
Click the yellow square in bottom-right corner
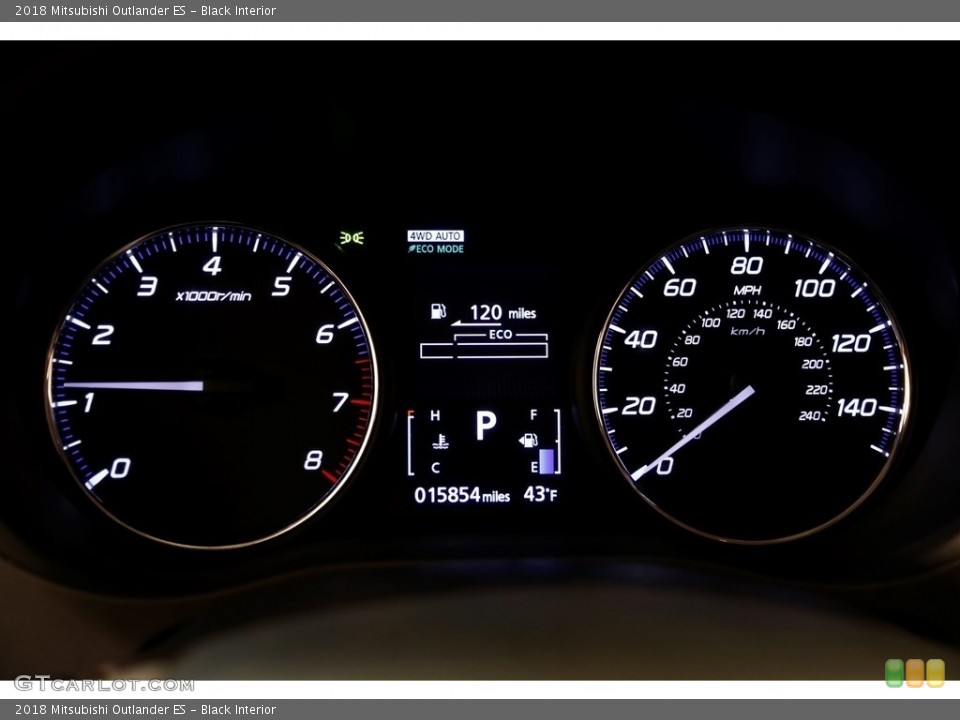935,673
